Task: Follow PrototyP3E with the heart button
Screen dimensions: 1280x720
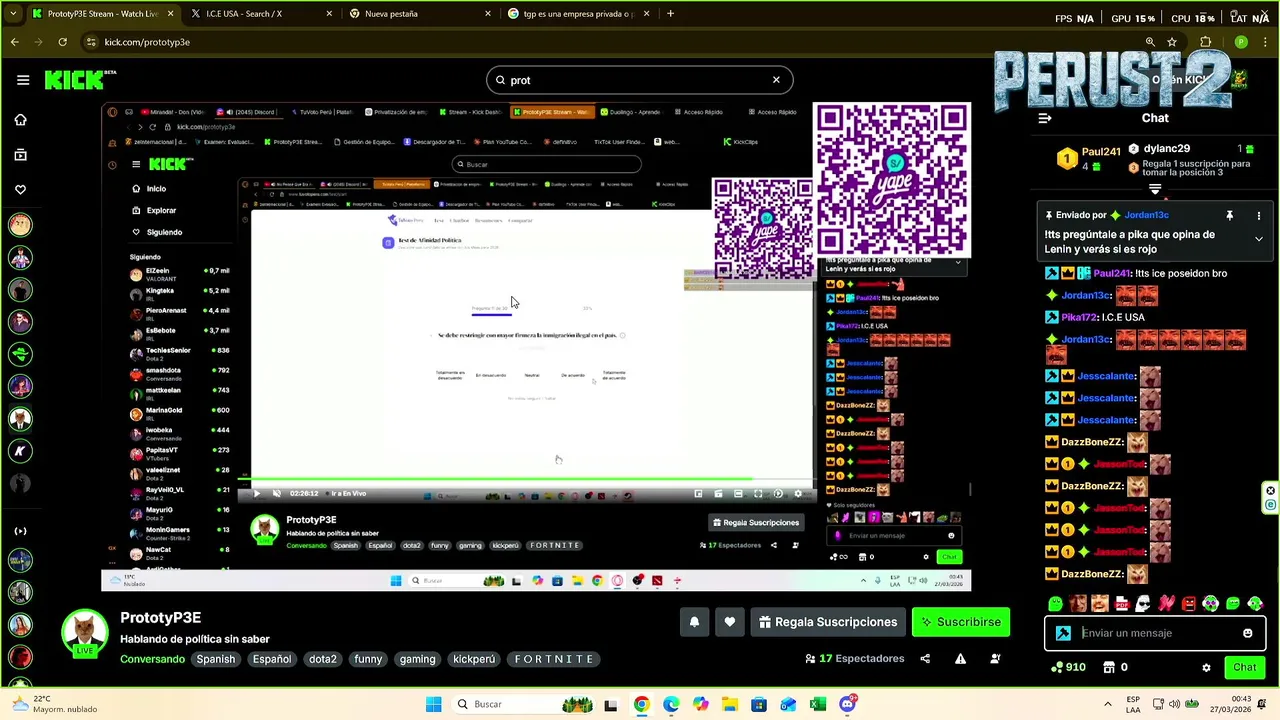Action: click(730, 622)
